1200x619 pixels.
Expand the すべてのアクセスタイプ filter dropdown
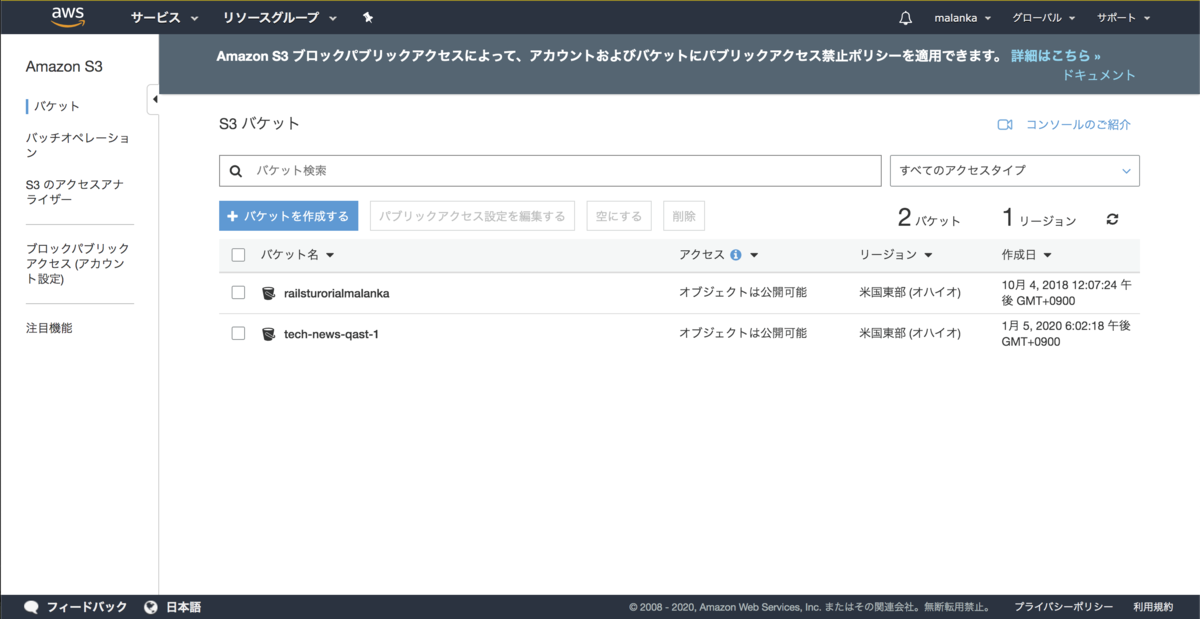click(x=1015, y=171)
